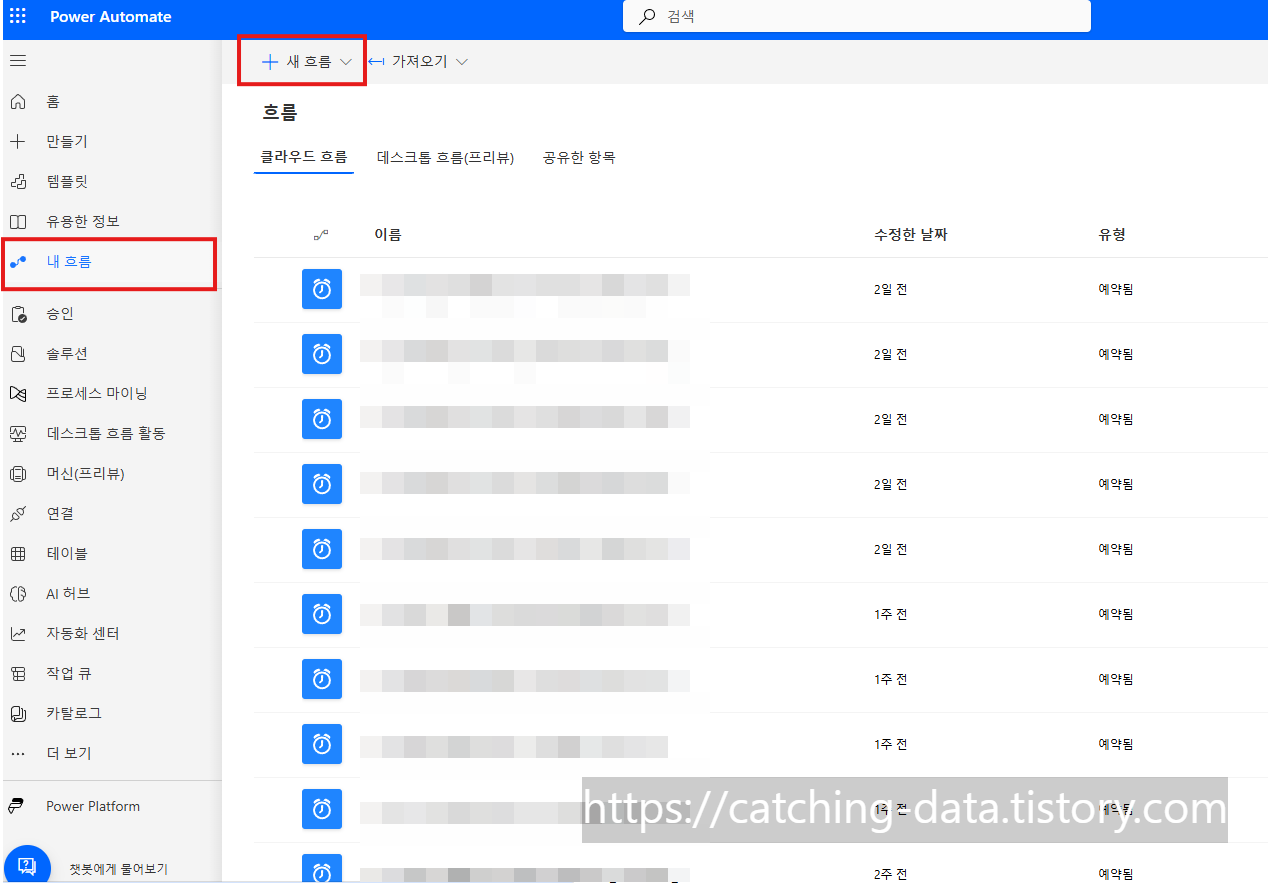Screen dimensions: 1268x883
Task: Click the magnifier icon in search box
Action: click(x=648, y=16)
